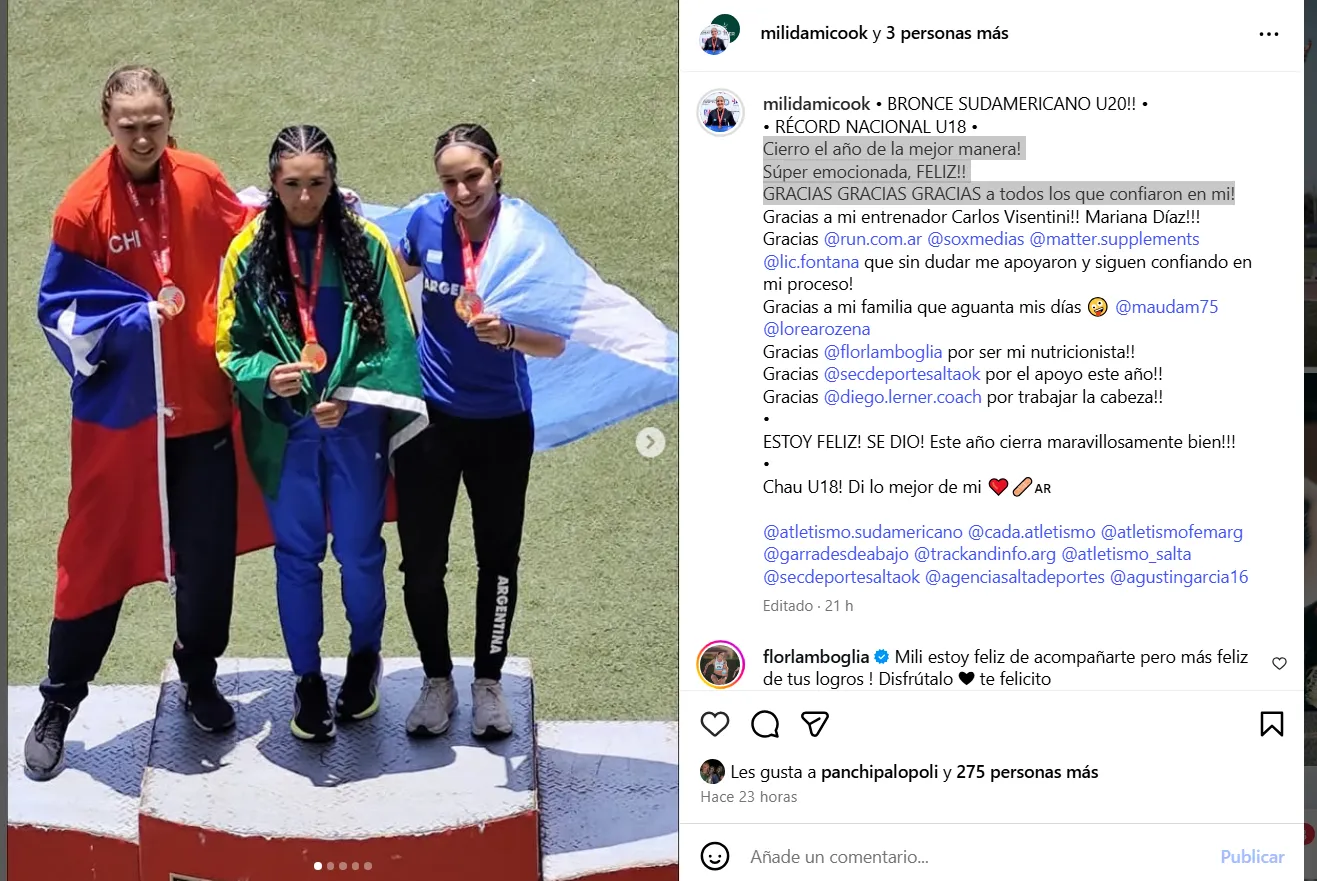Open milidamicook's profile picture in header
The width and height of the screenshot is (1317, 881).
click(x=719, y=33)
